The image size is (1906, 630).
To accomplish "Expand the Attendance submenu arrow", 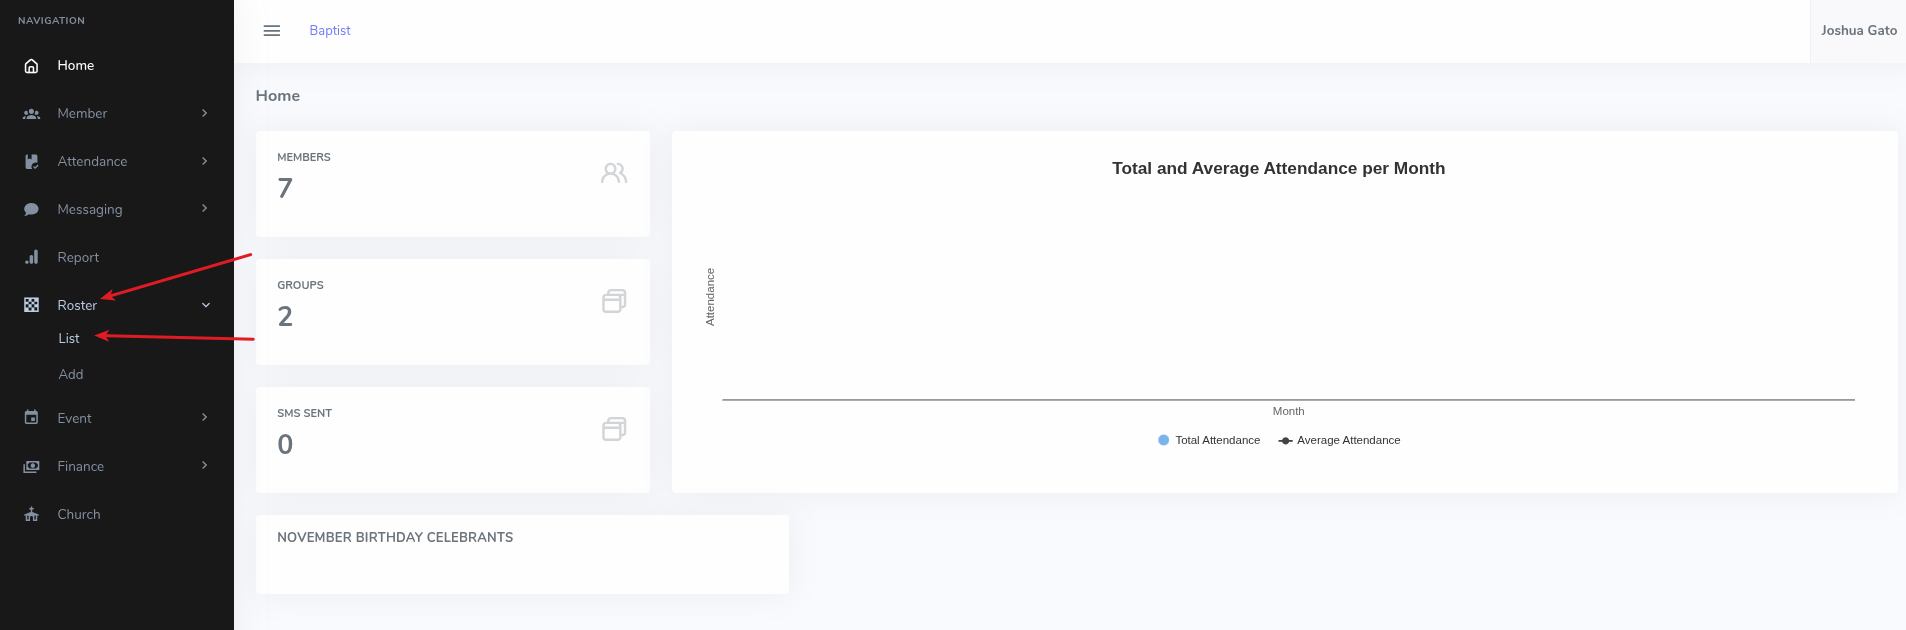I will pyautogui.click(x=204, y=161).
